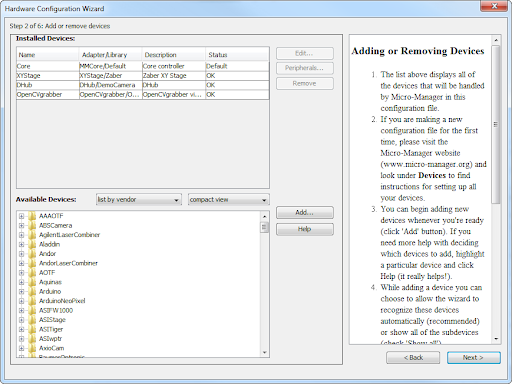Click the ASITiger folder icon
Screen dimensions: 512x384
coord(32,329)
